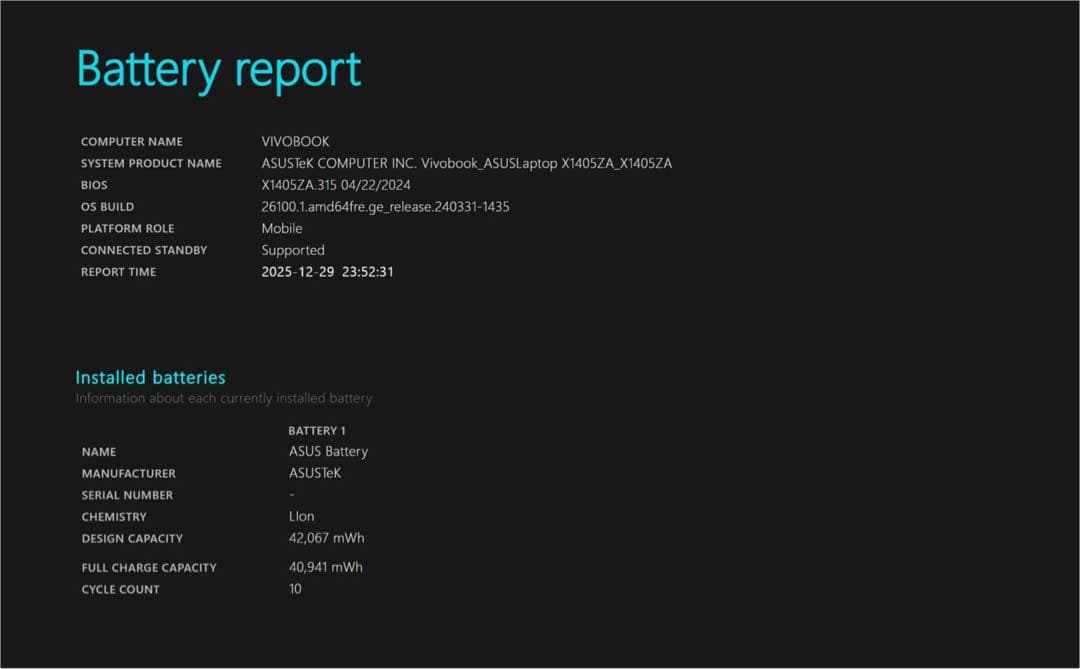
Task: Click the BIOS version X1405ZA.315 value
Action: (x=336, y=185)
